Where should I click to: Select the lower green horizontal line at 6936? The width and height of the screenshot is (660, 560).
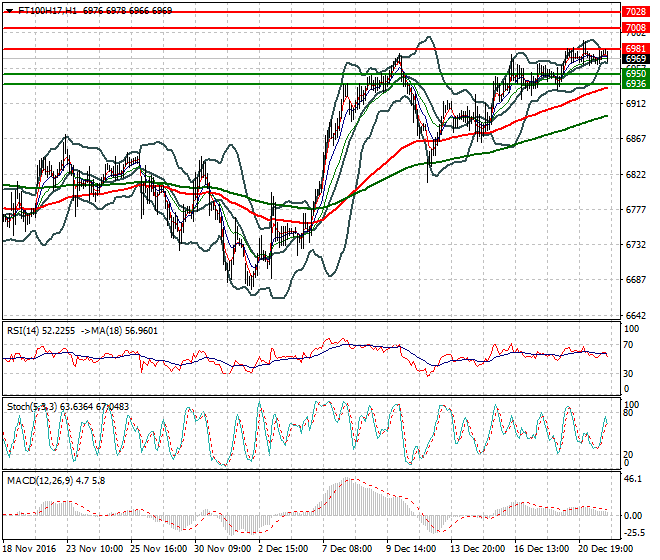[x=311, y=84]
